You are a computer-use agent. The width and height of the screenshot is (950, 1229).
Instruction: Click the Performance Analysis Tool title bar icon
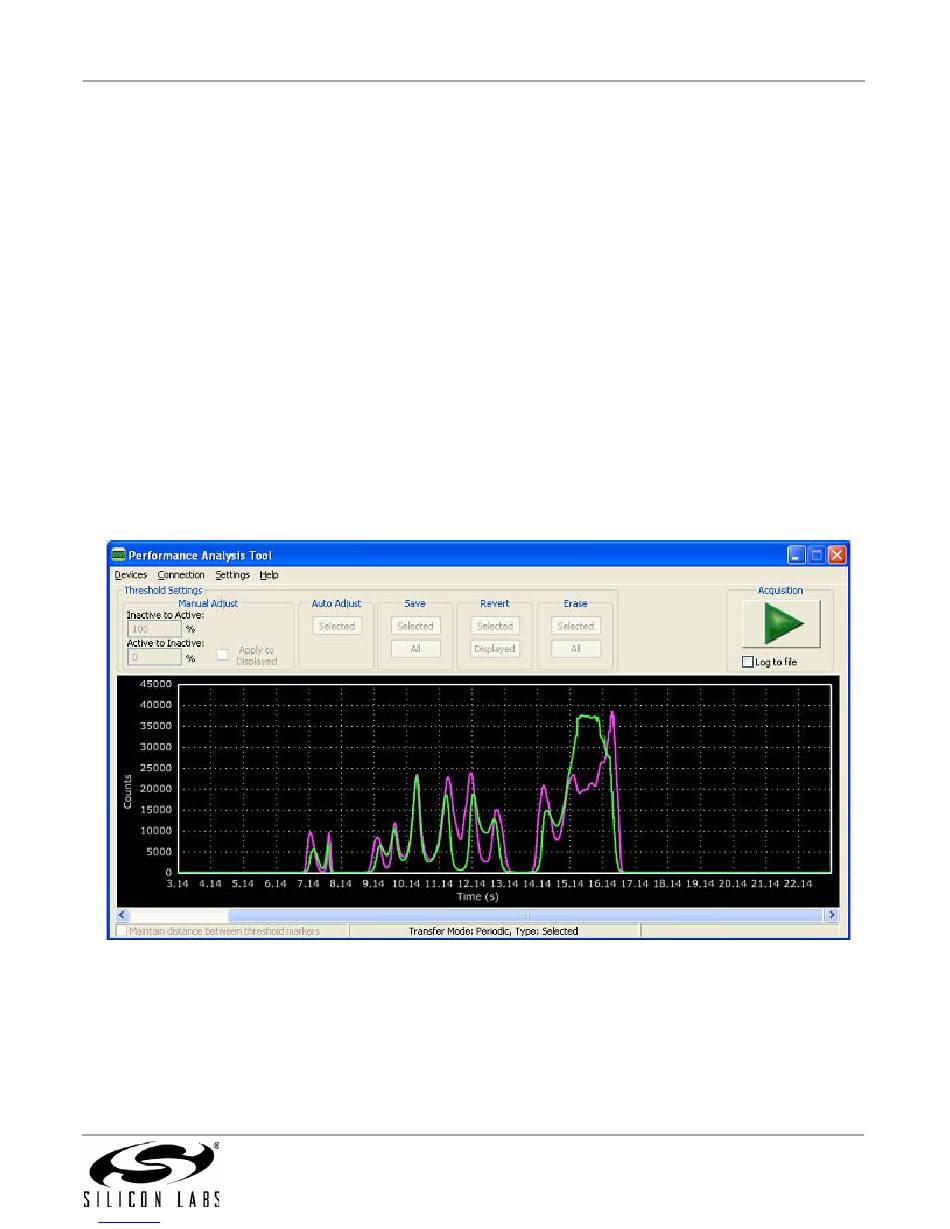(x=119, y=555)
